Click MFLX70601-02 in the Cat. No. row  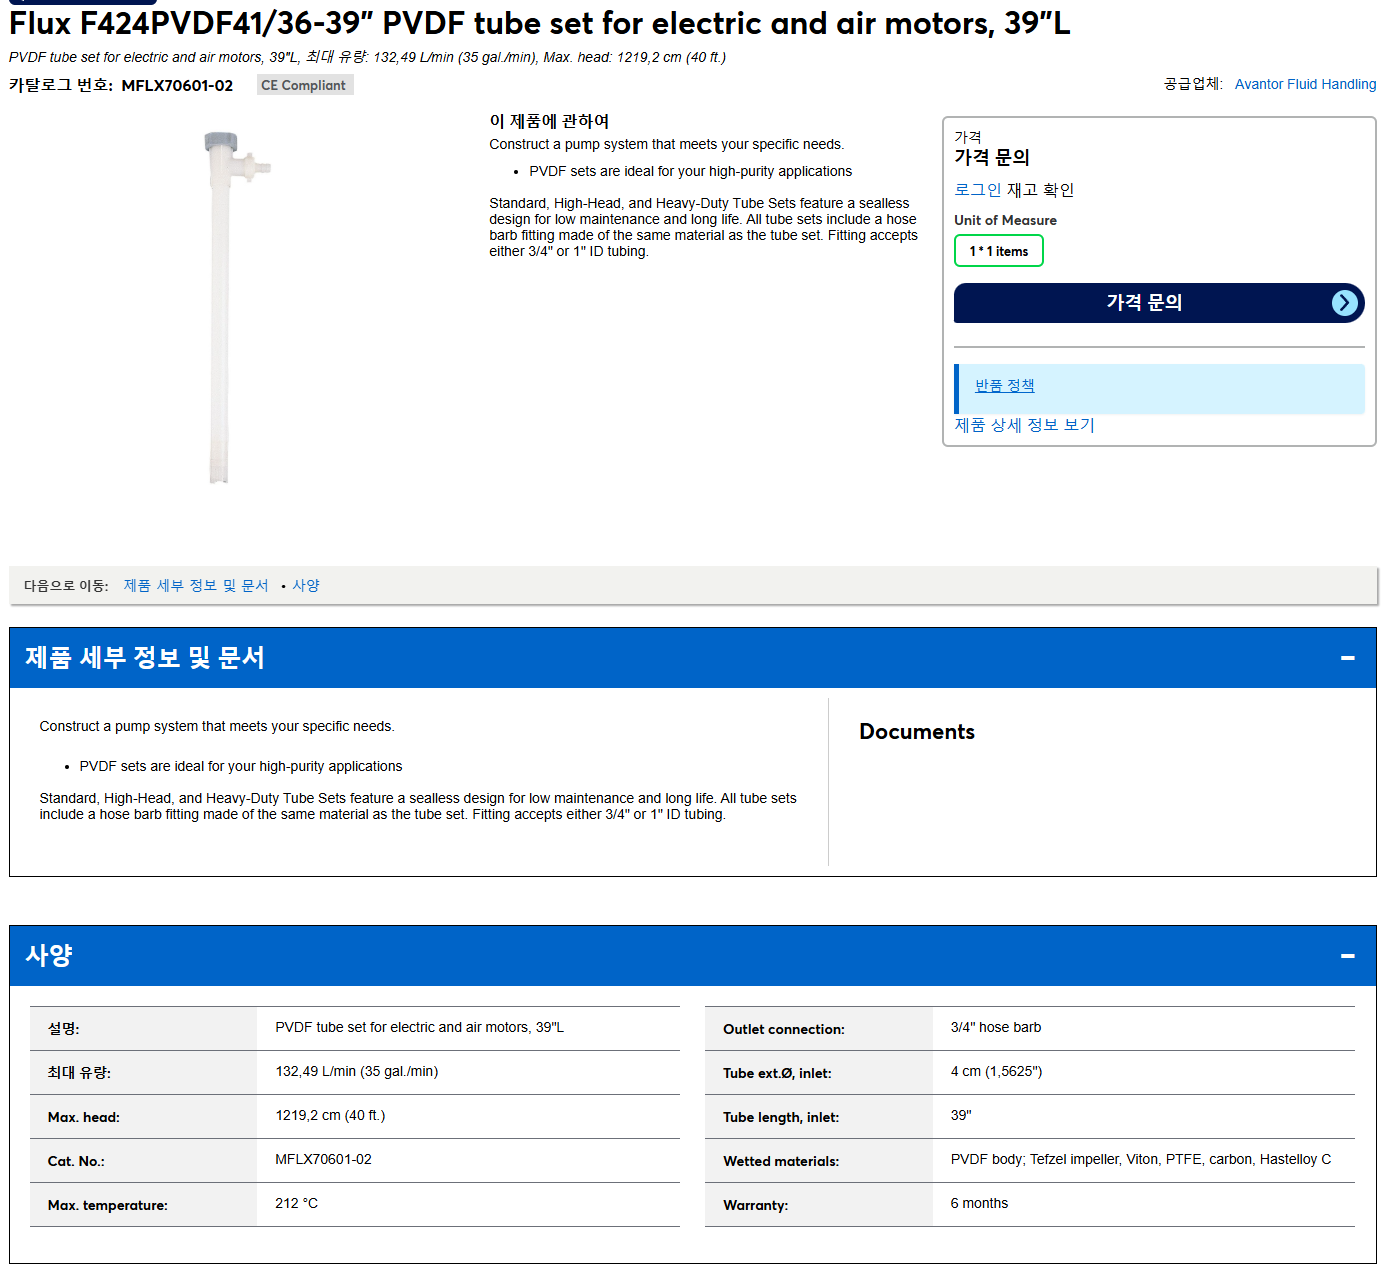pyautogui.click(x=323, y=1159)
